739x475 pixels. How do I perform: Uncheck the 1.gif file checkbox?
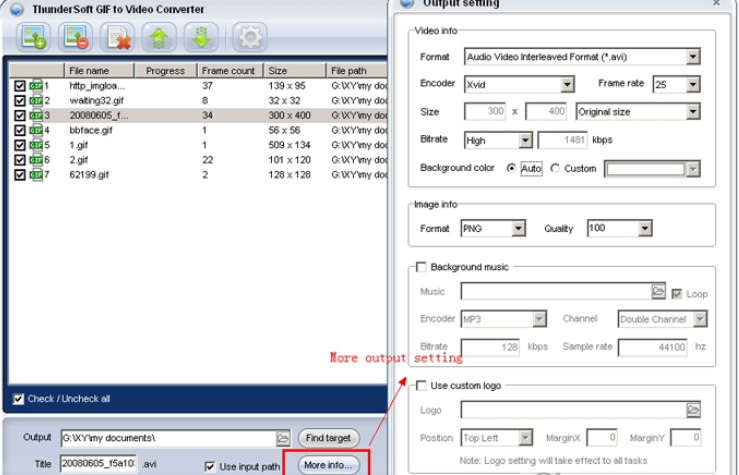(19, 145)
